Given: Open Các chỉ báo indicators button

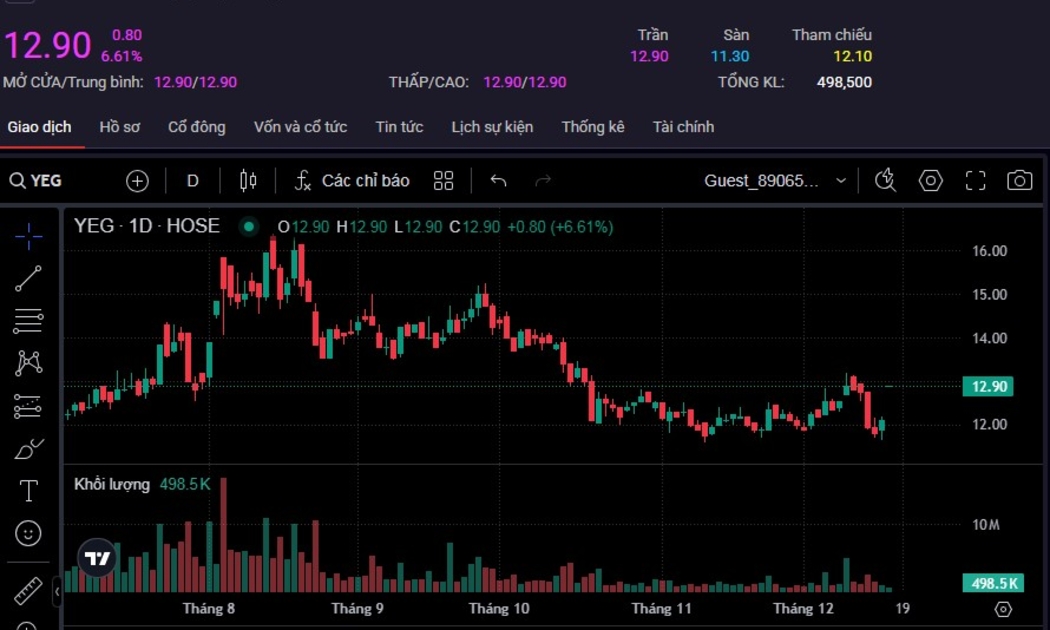Looking at the screenshot, I should tap(352, 181).
